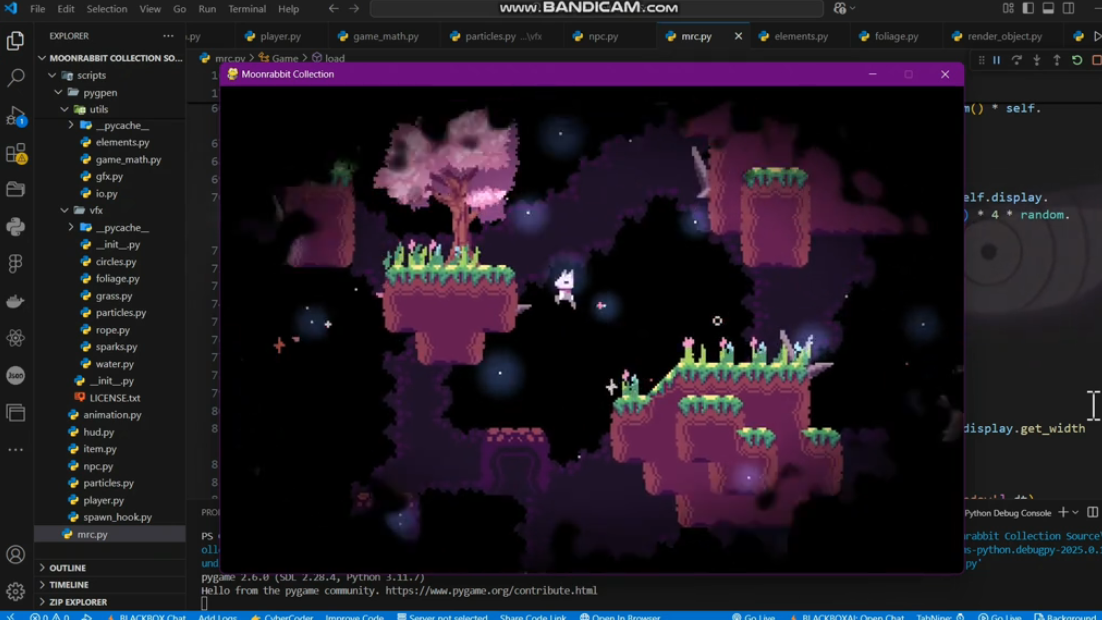Open the Manage gear icon
Viewport: 1102px width, 620px height.
(16, 591)
